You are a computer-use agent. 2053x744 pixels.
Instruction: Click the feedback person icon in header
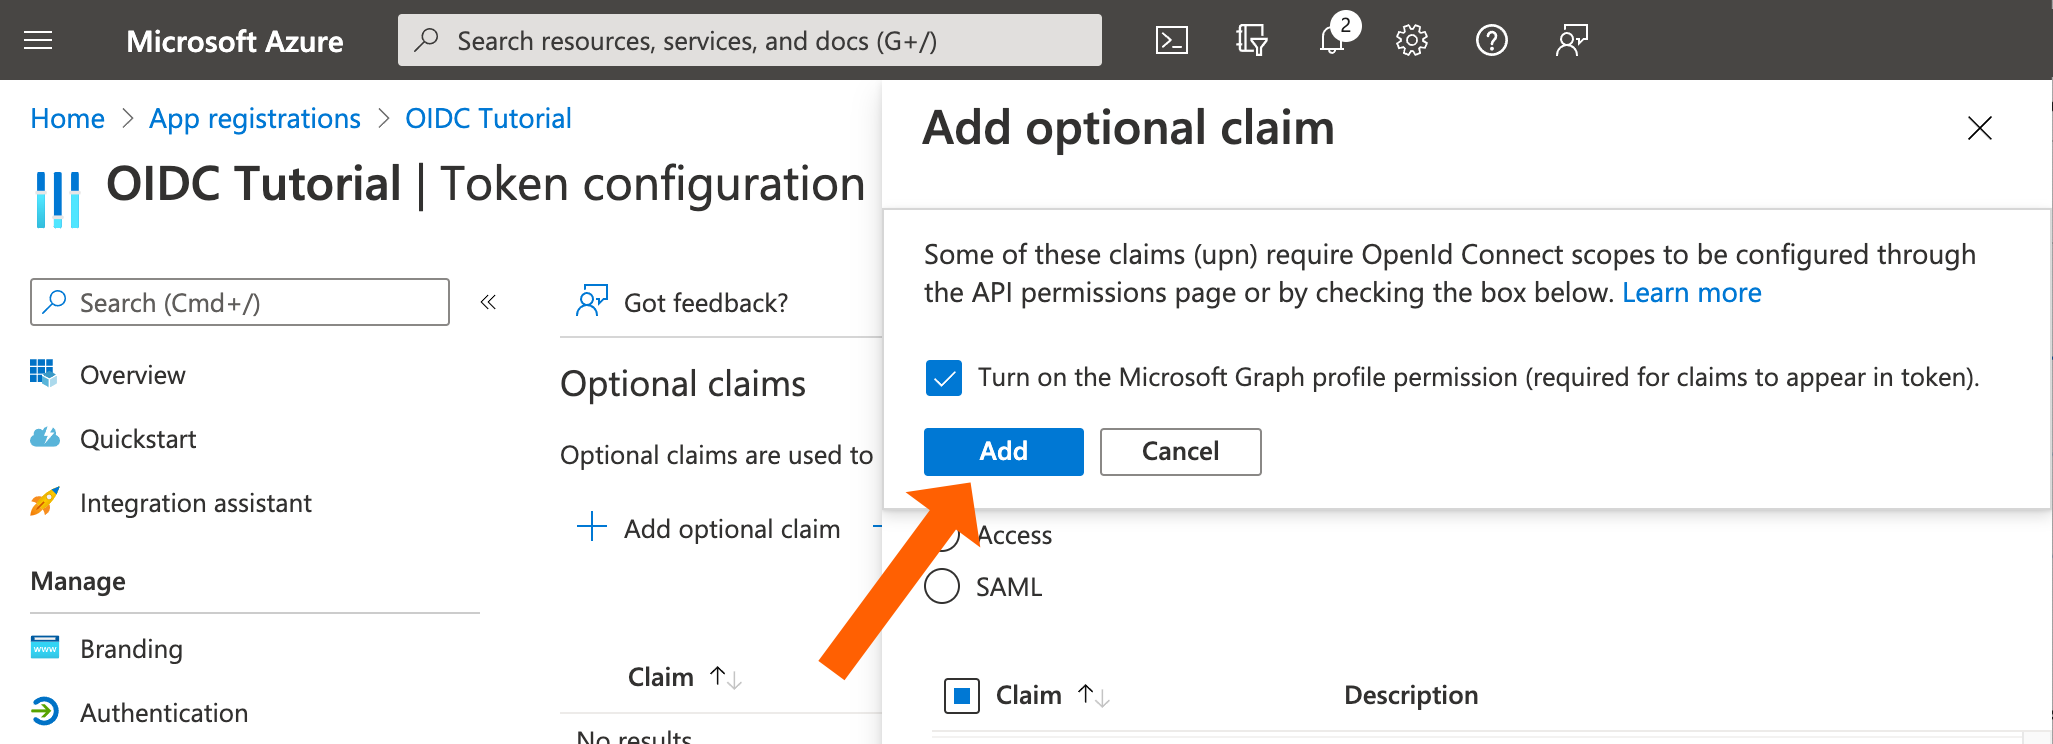tap(1571, 40)
